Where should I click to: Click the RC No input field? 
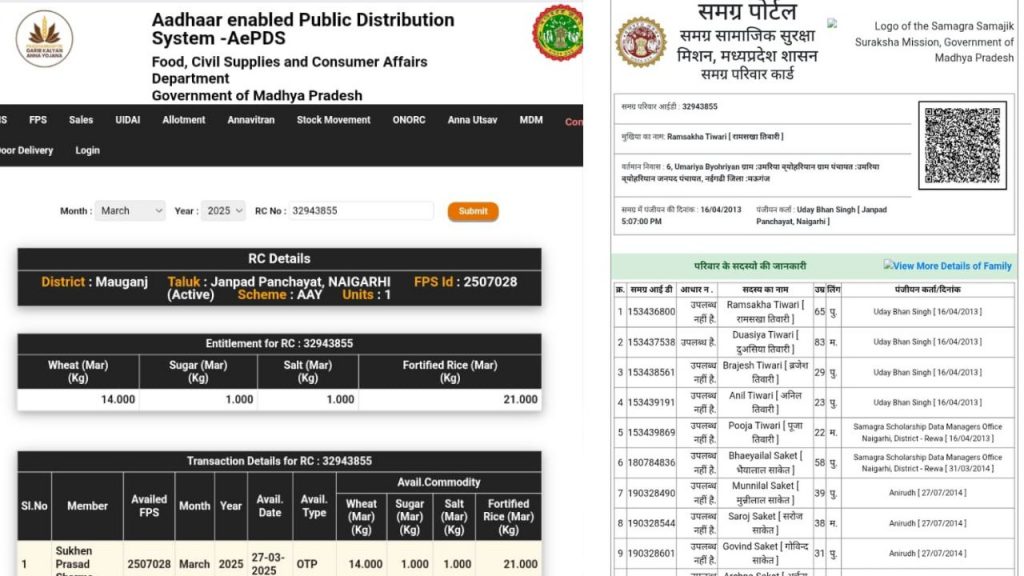[360, 211]
